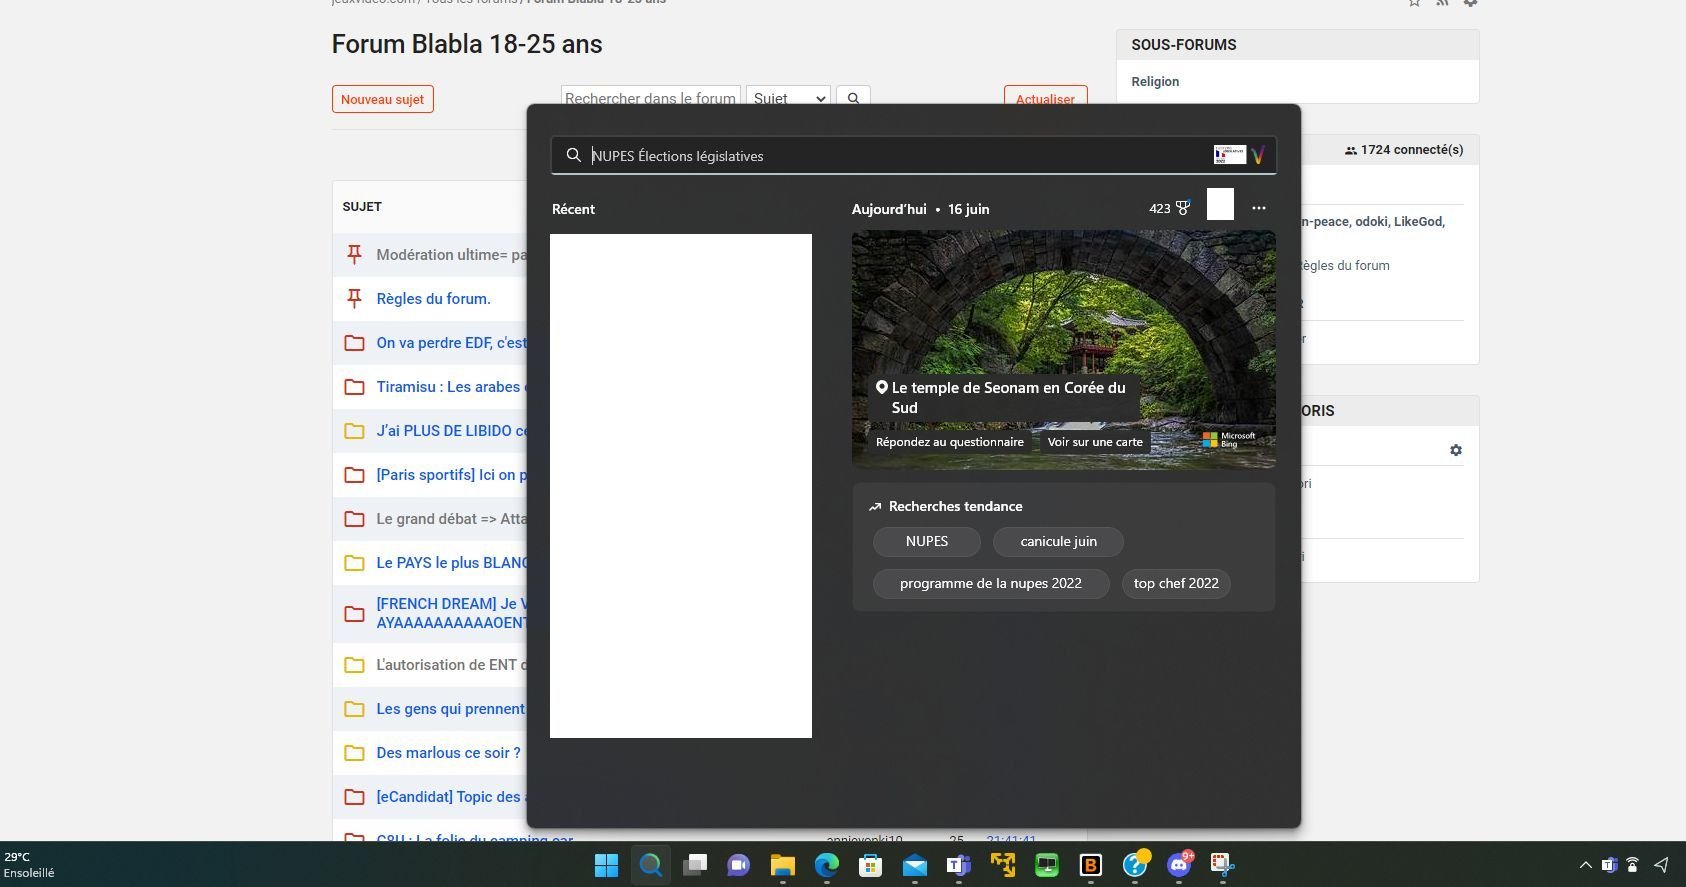Click folder icon beside '[Paris sportifs]' topic
The width and height of the screenshot is (1686, 887).
(354, 475)
